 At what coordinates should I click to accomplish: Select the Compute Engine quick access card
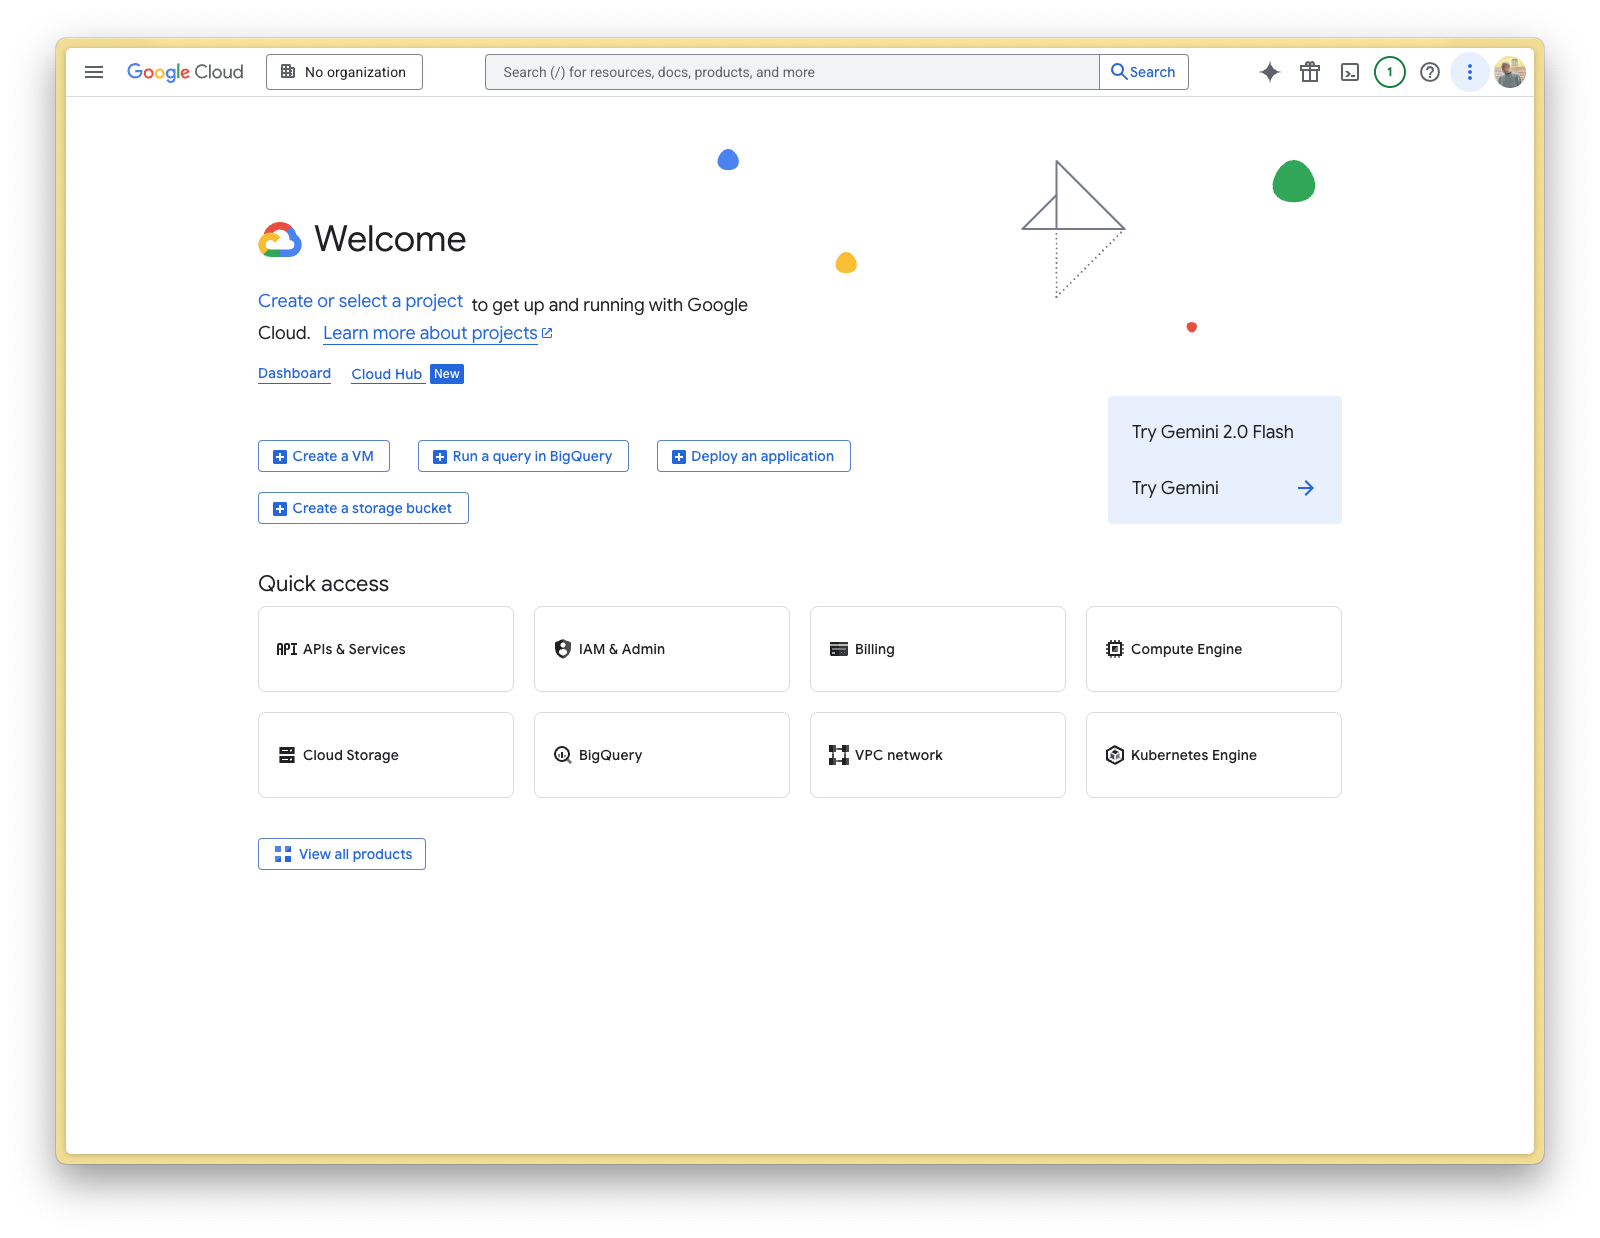click(x=1213, y=649)
